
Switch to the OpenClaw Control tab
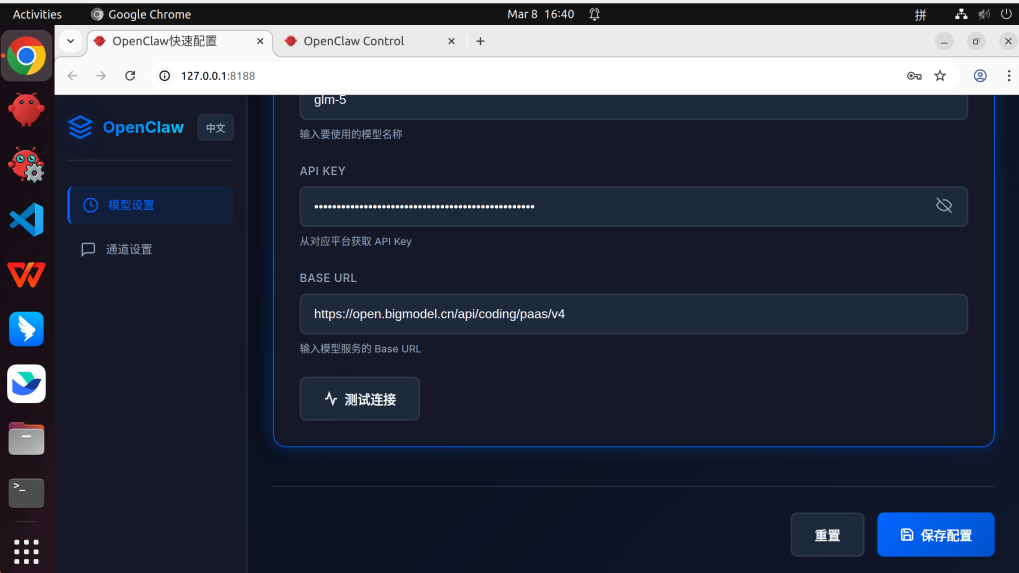[354, 41]
